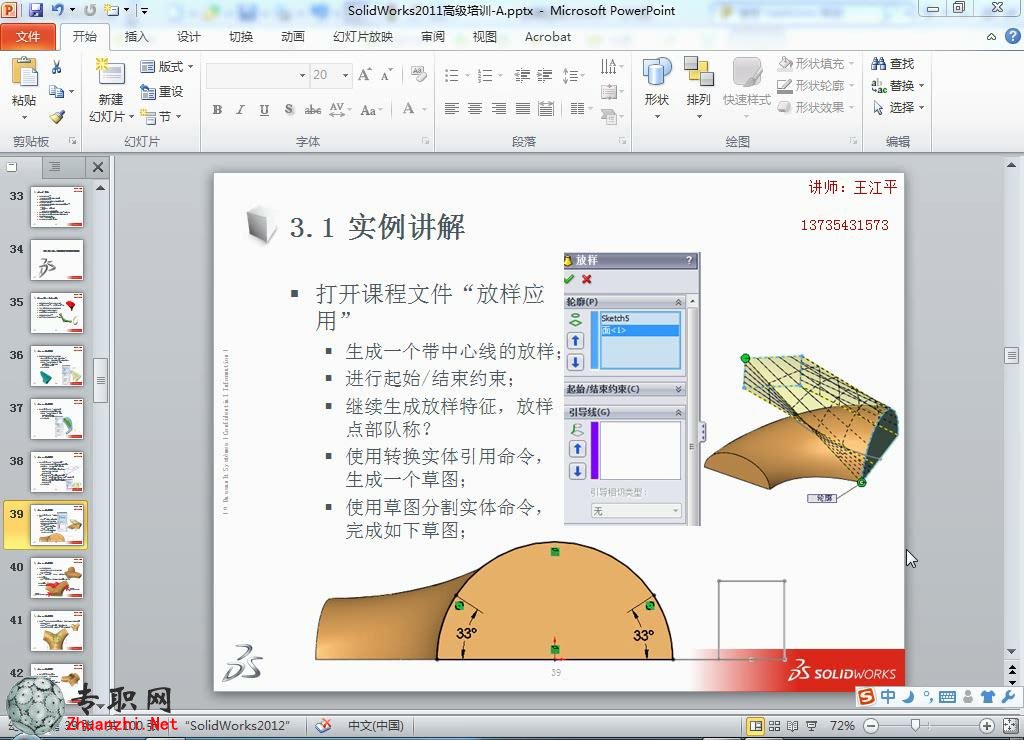The image size is (1024, 740).
Task: Open Sogou input settings wrench
Action: (1008, 697)
